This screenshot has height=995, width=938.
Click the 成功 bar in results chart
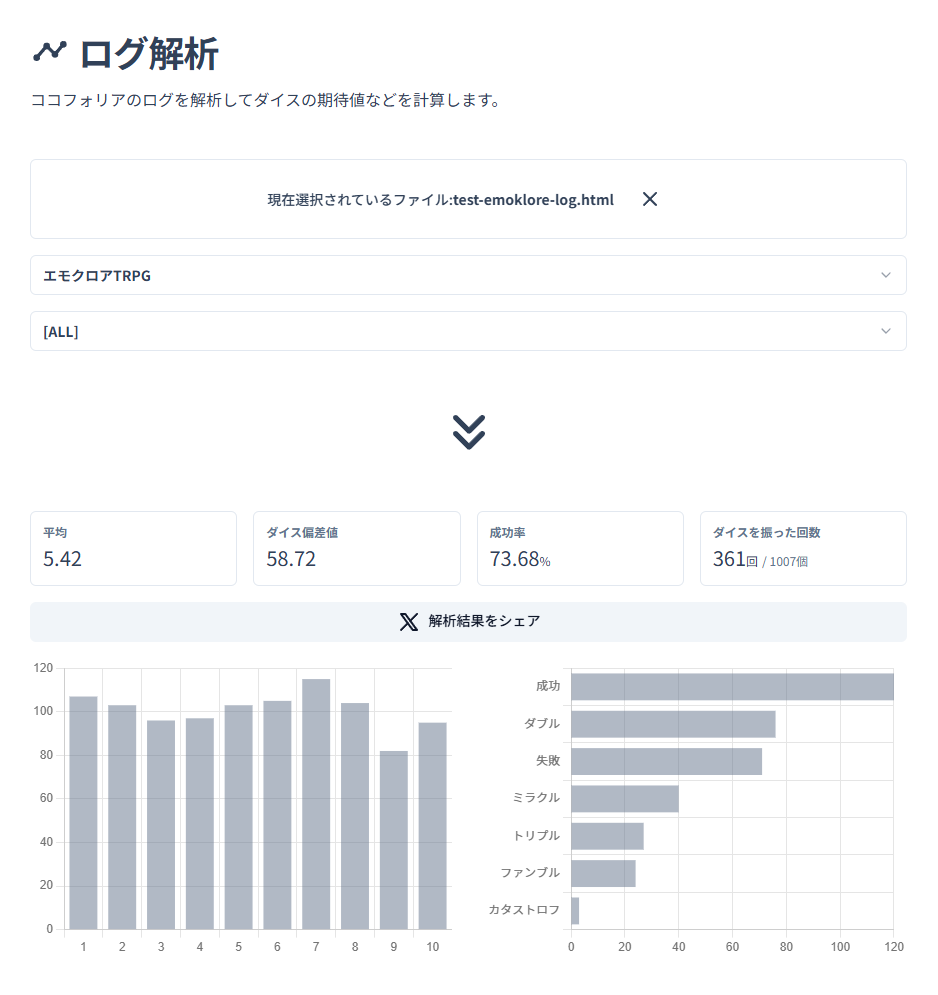click(731, 687)
